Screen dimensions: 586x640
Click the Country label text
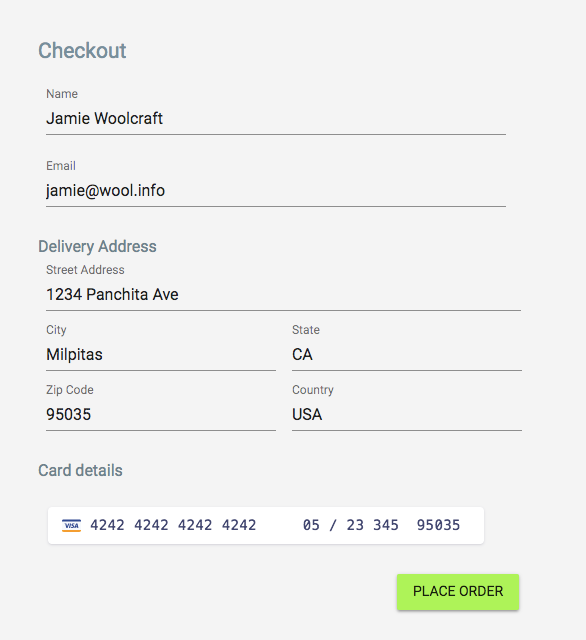pos(313,390)
